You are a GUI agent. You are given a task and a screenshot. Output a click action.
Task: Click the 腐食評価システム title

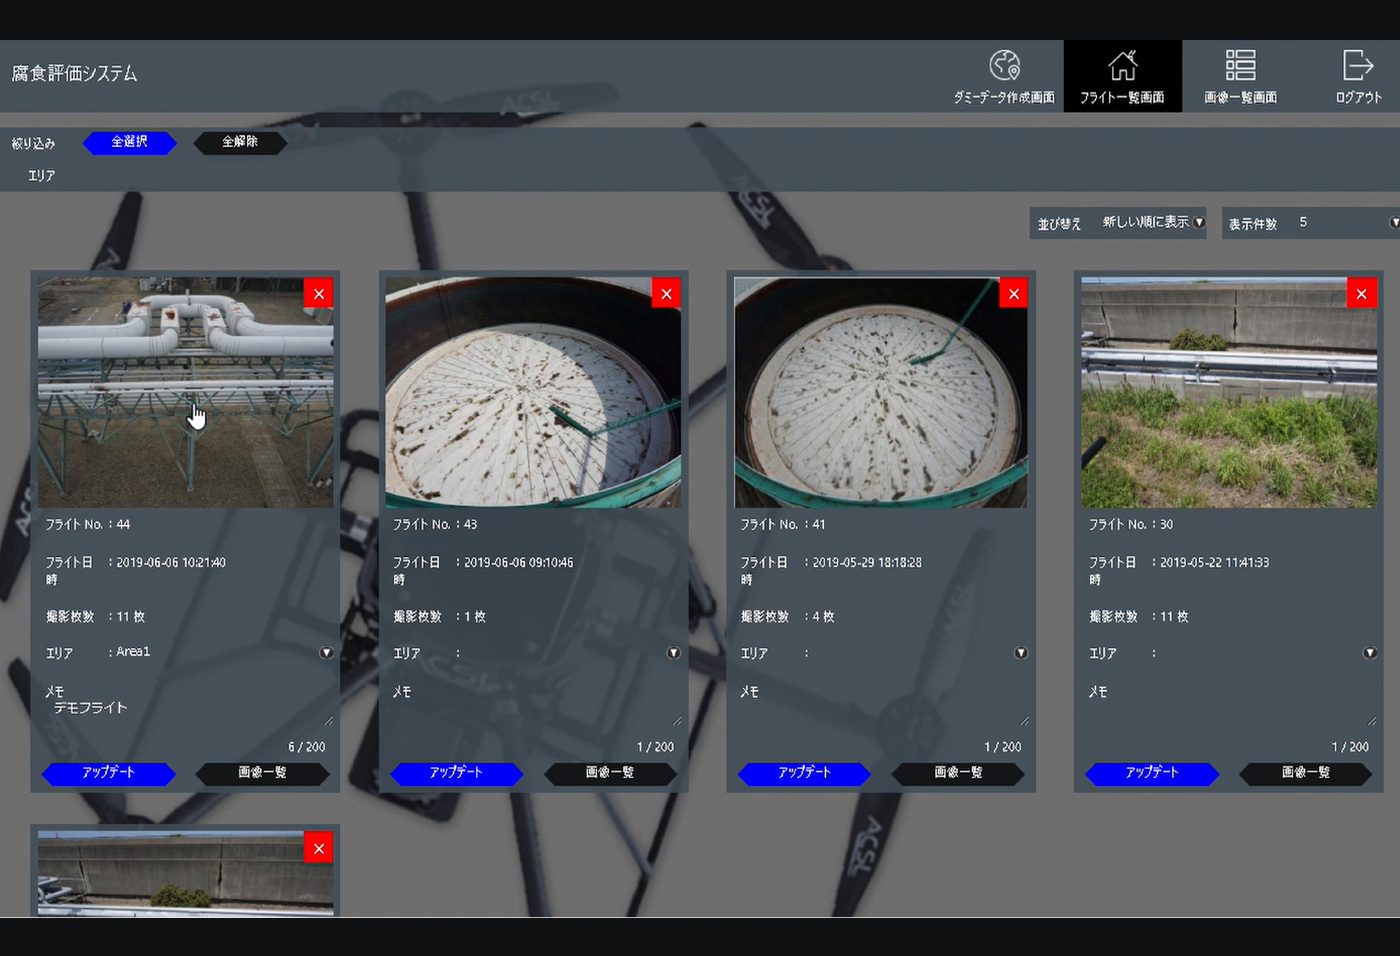75,73
